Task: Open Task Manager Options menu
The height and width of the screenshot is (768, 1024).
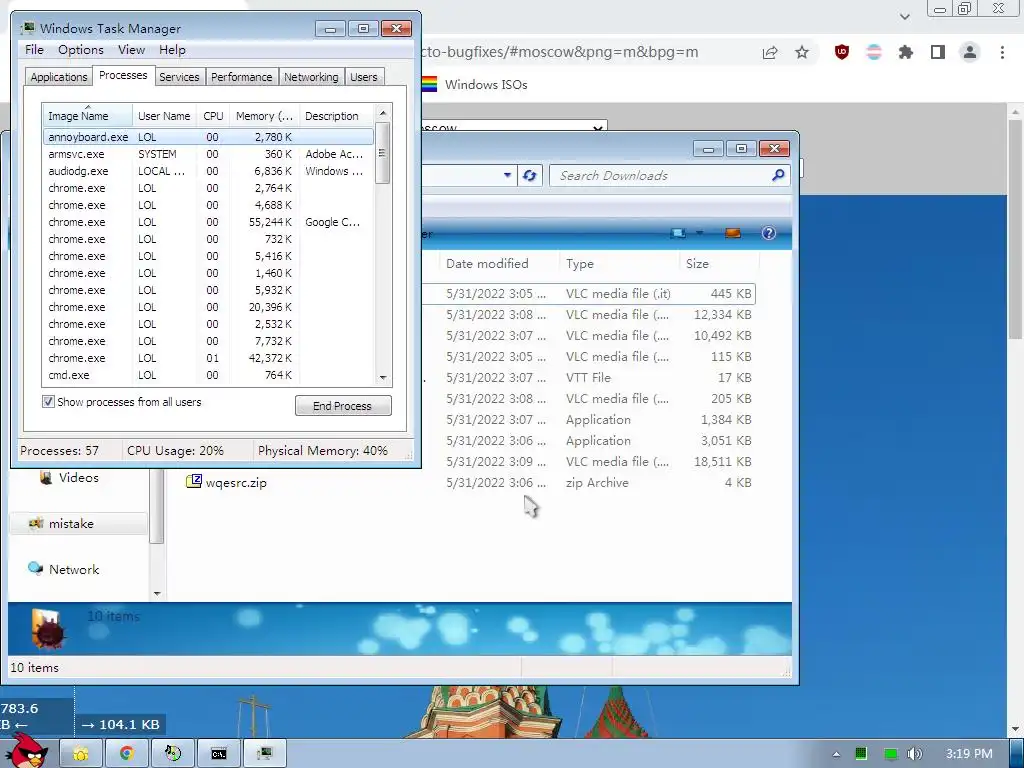Action: [81, 50]
